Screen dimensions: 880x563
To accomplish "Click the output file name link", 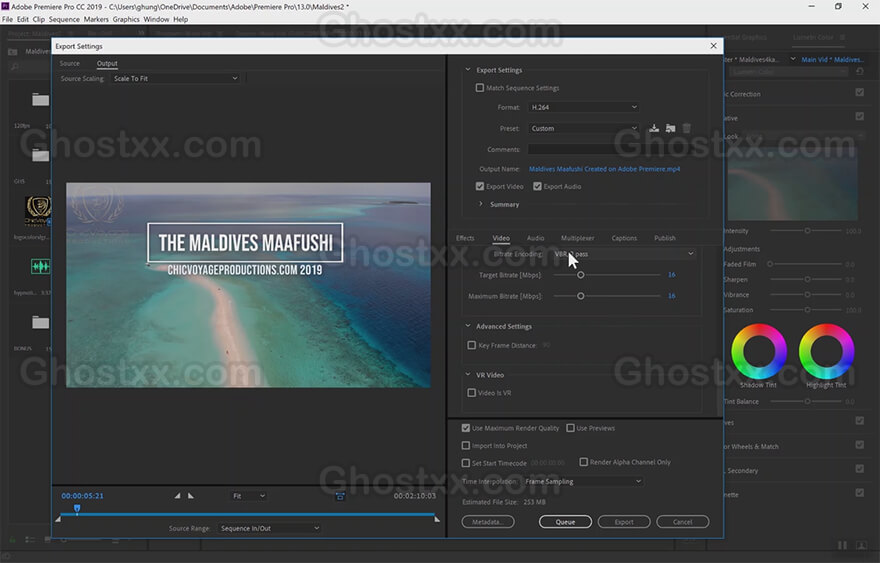I will click(604, 169).
